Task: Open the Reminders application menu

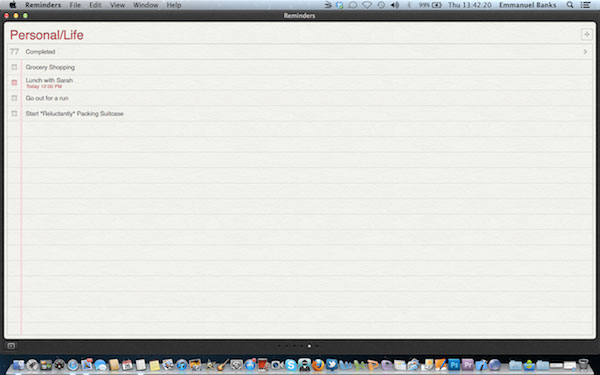Action: click(x=43, y=5)
